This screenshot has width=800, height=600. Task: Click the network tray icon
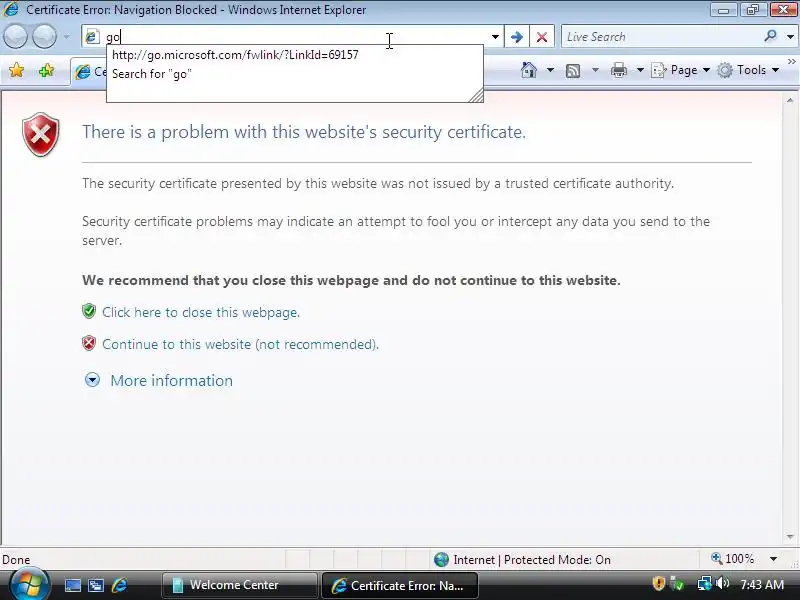pos(705,583)
